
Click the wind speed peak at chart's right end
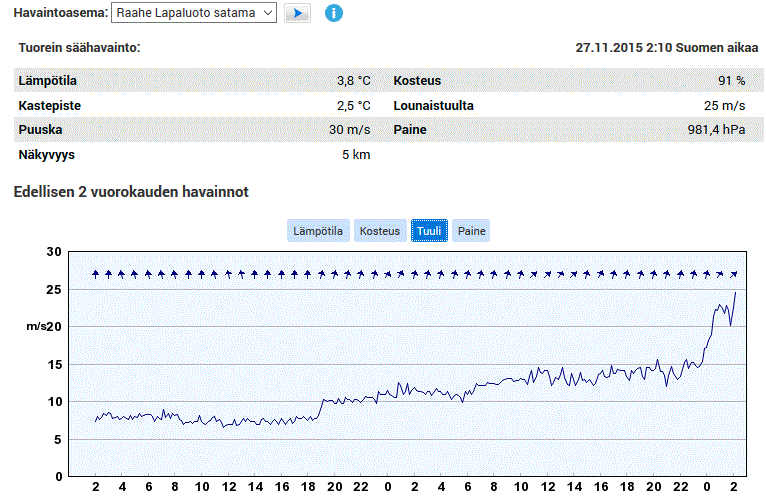(735, 293)
